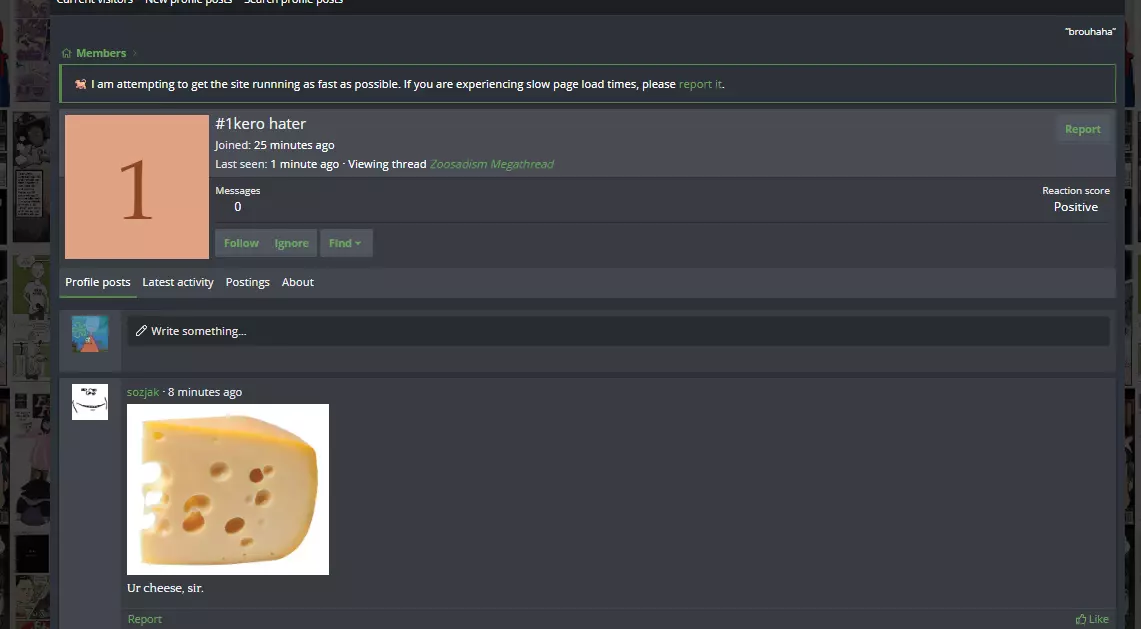
Task: Click the '8 minutes ago' timestamp
Action: click(204, 392)
